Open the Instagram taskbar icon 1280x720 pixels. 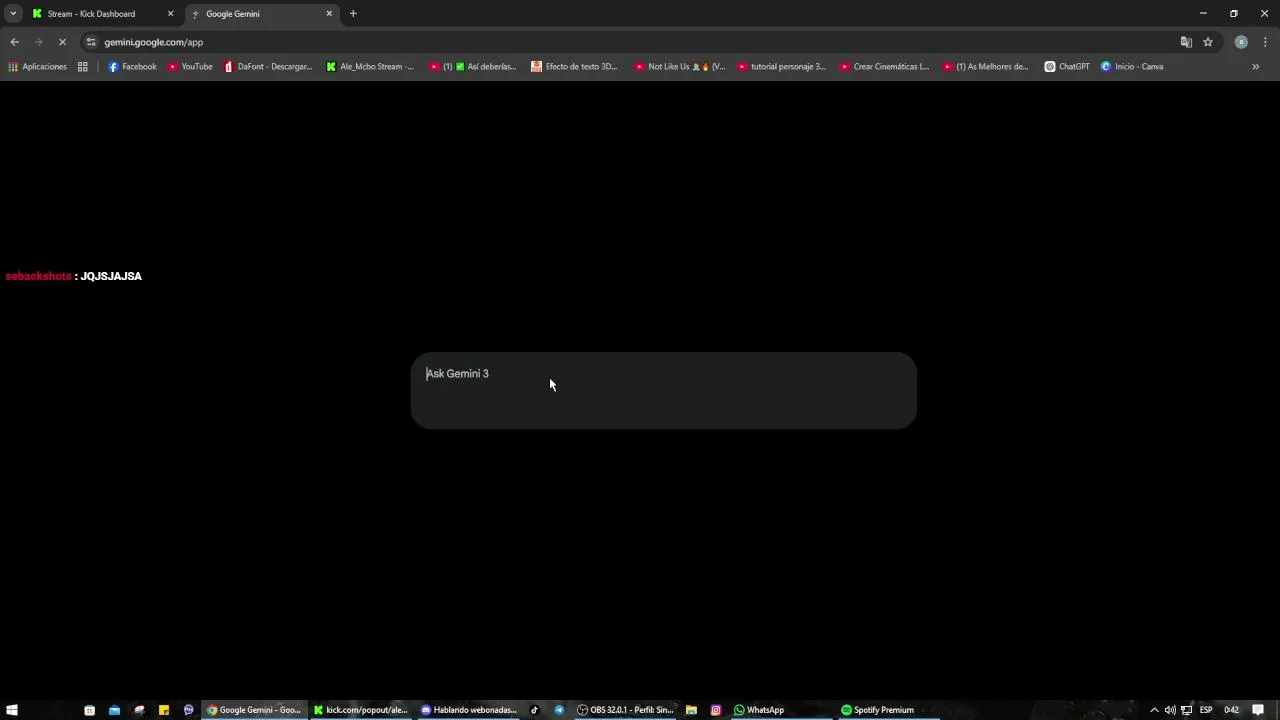pyautogui.click(x=716, y=710)
